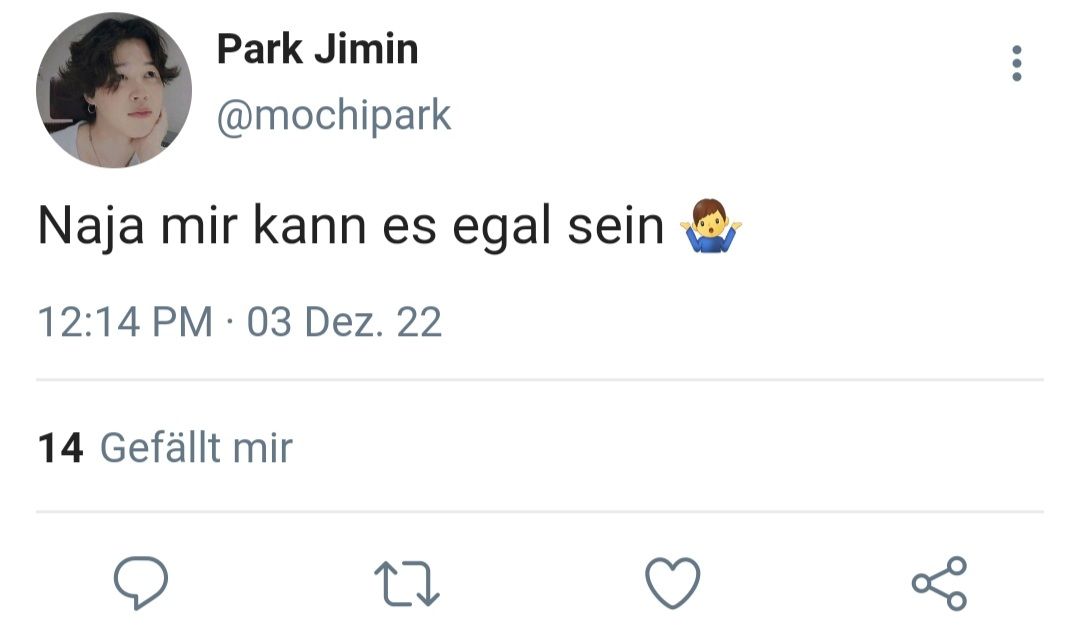Screen dimensions: 1080x642
Task: Open the @mochipark round profile picture
Action: 114,90
